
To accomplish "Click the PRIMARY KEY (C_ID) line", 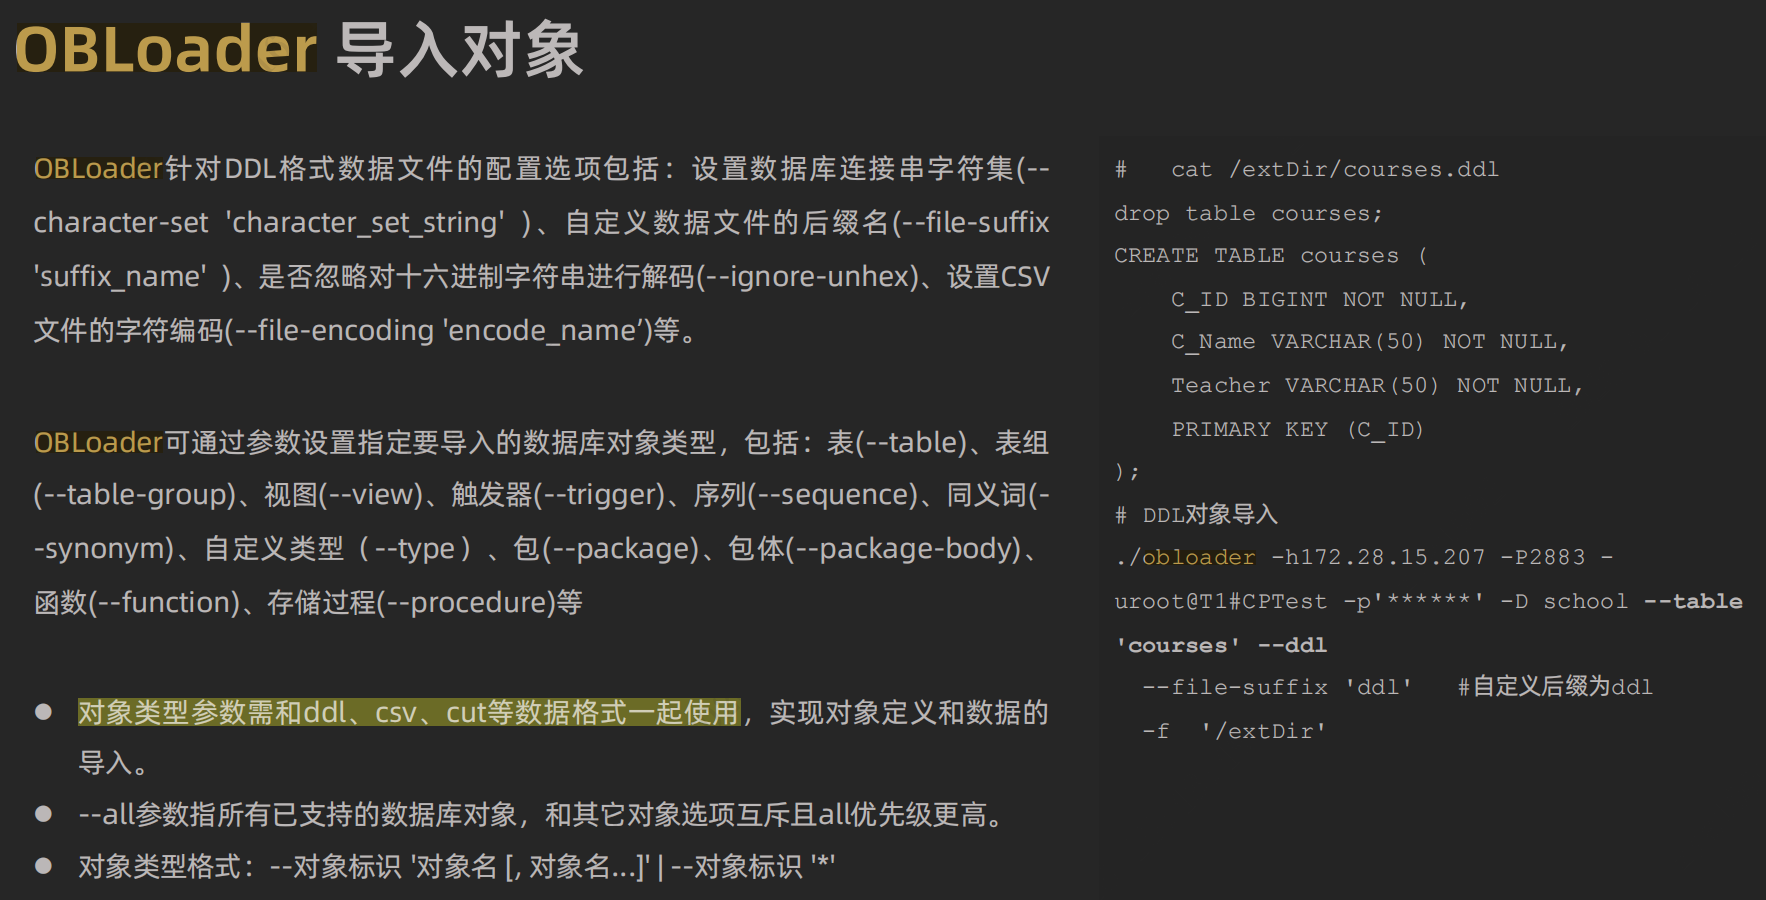I will (1297, 429).
